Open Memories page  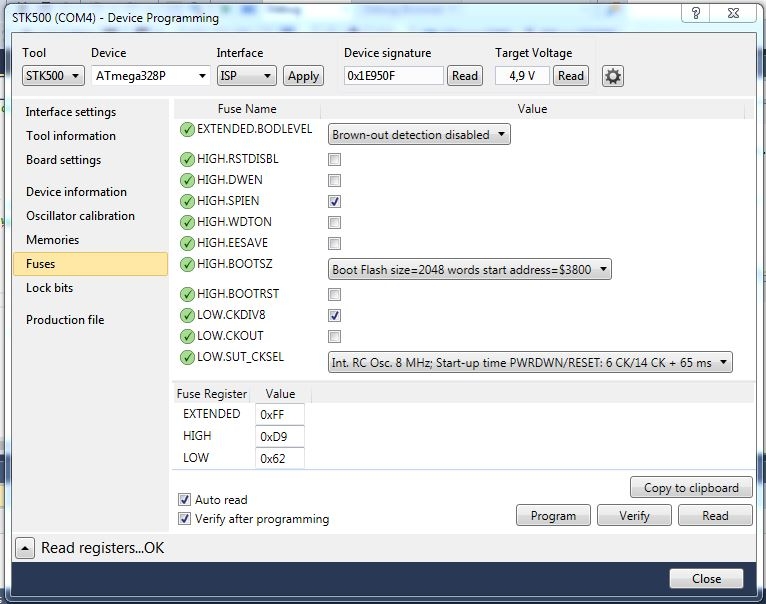pyautogui.click(x=52, y=239)
